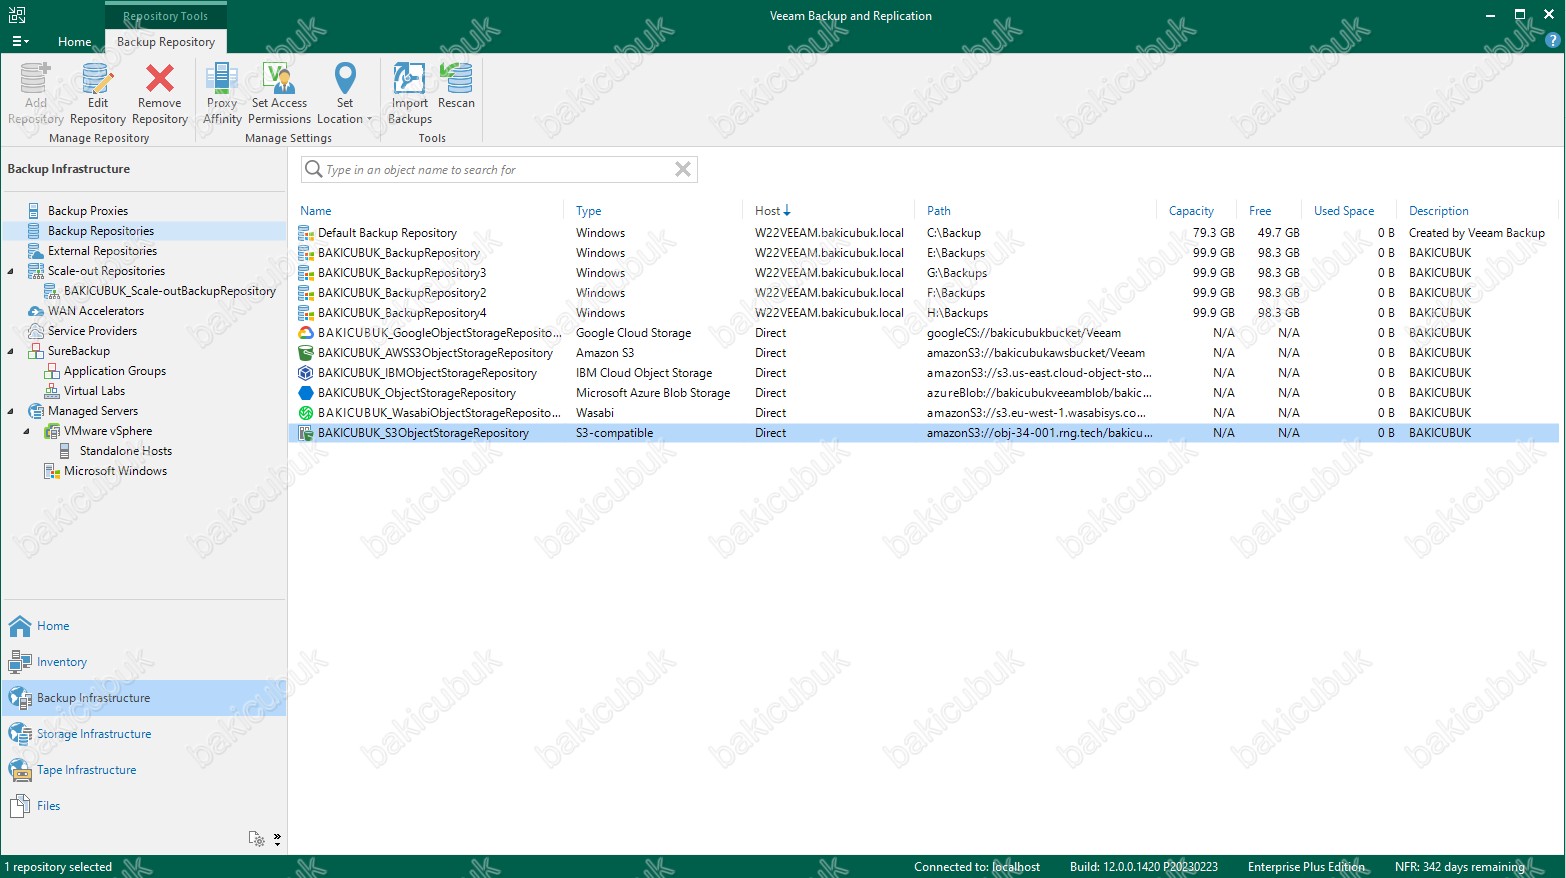
Task: Click the S3-compatible type cell
Action: point(614,433)
